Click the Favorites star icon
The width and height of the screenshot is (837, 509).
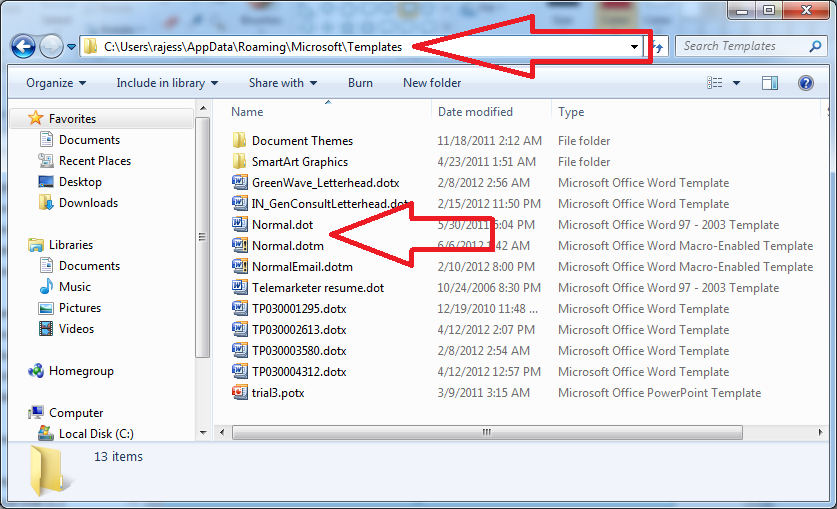pos(36,119)
